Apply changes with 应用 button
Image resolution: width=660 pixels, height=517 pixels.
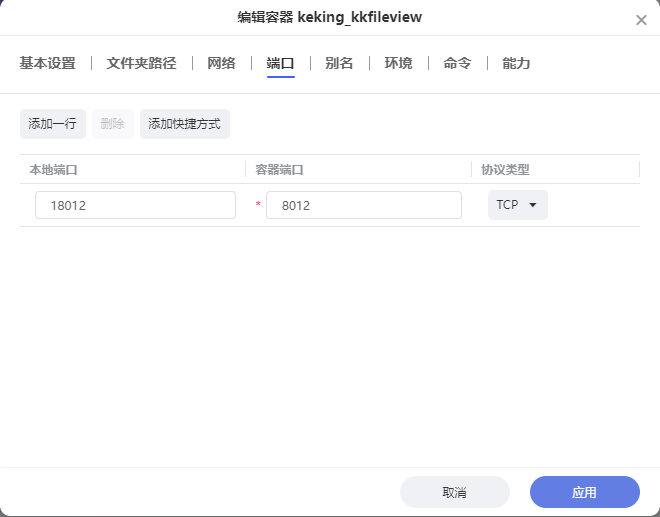[585, 492]
